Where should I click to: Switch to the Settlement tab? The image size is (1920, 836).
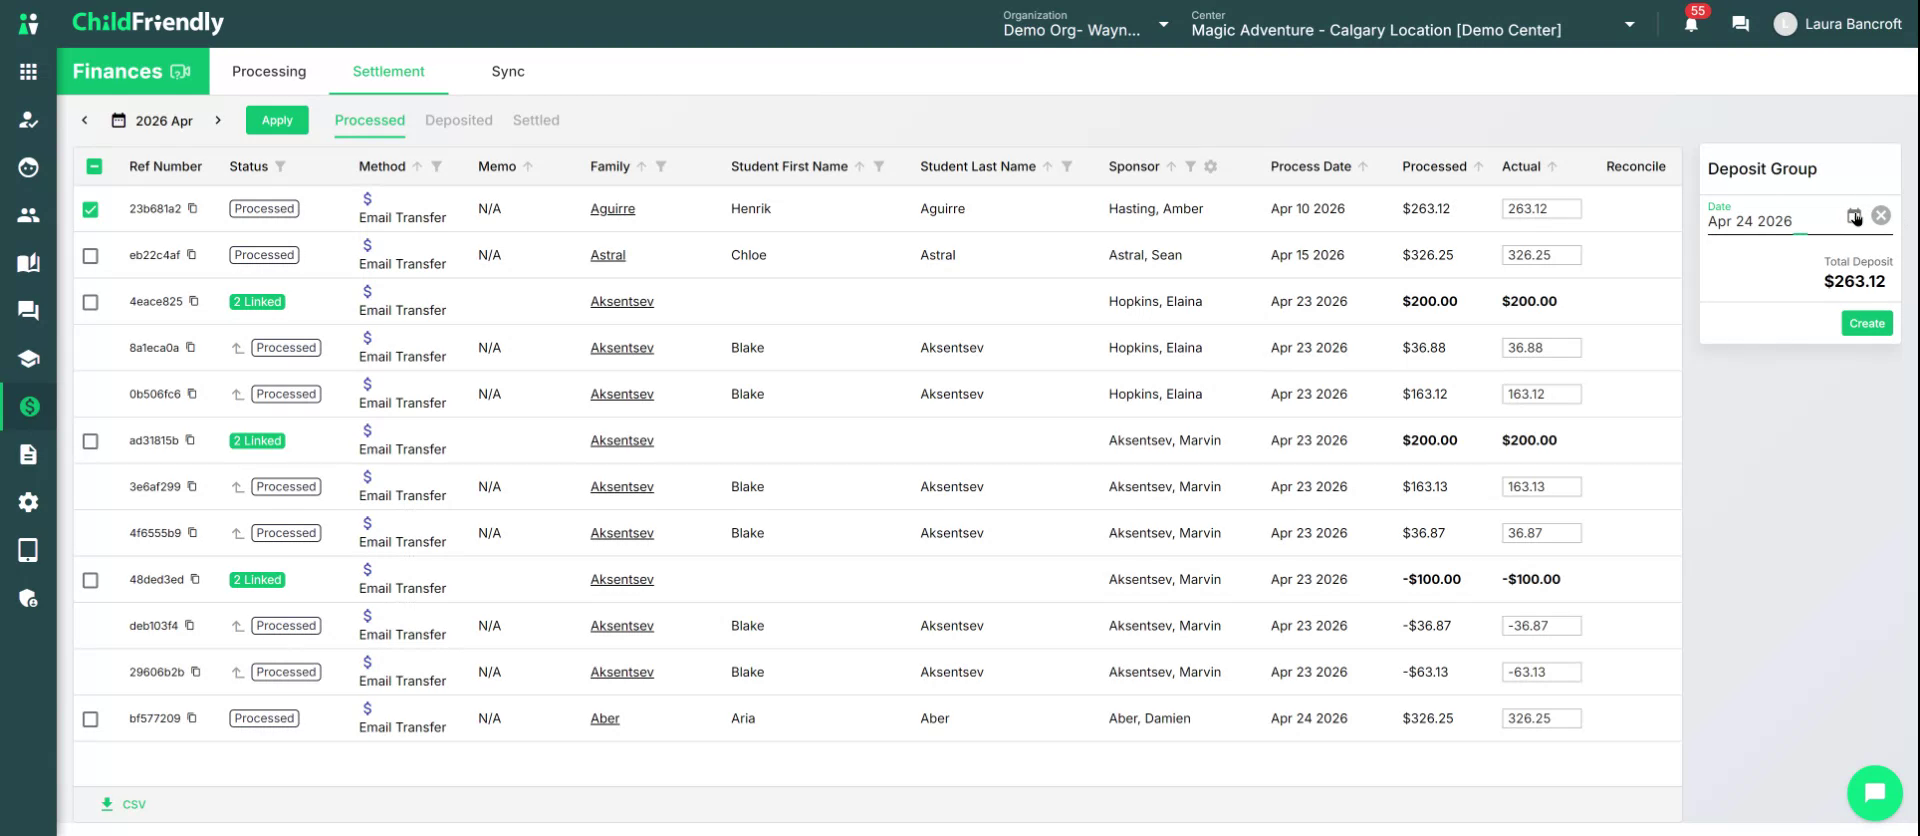click(388, 72)
